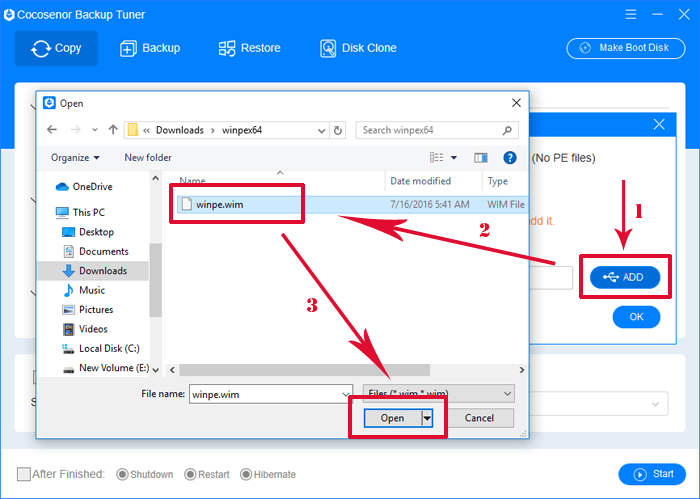Image resolution: width=700 pixels, height=499 pixels.
Task: Select the Restart radio option
Action: click(x=190, y=474)
